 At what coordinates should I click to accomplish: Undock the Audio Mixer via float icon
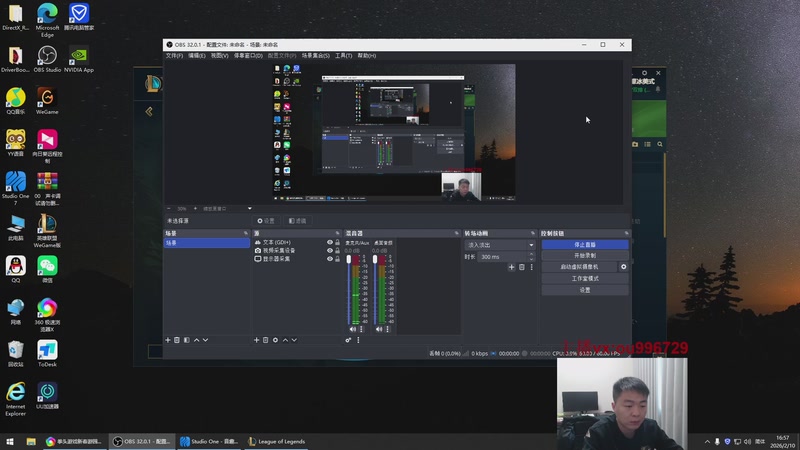(457, 233)
